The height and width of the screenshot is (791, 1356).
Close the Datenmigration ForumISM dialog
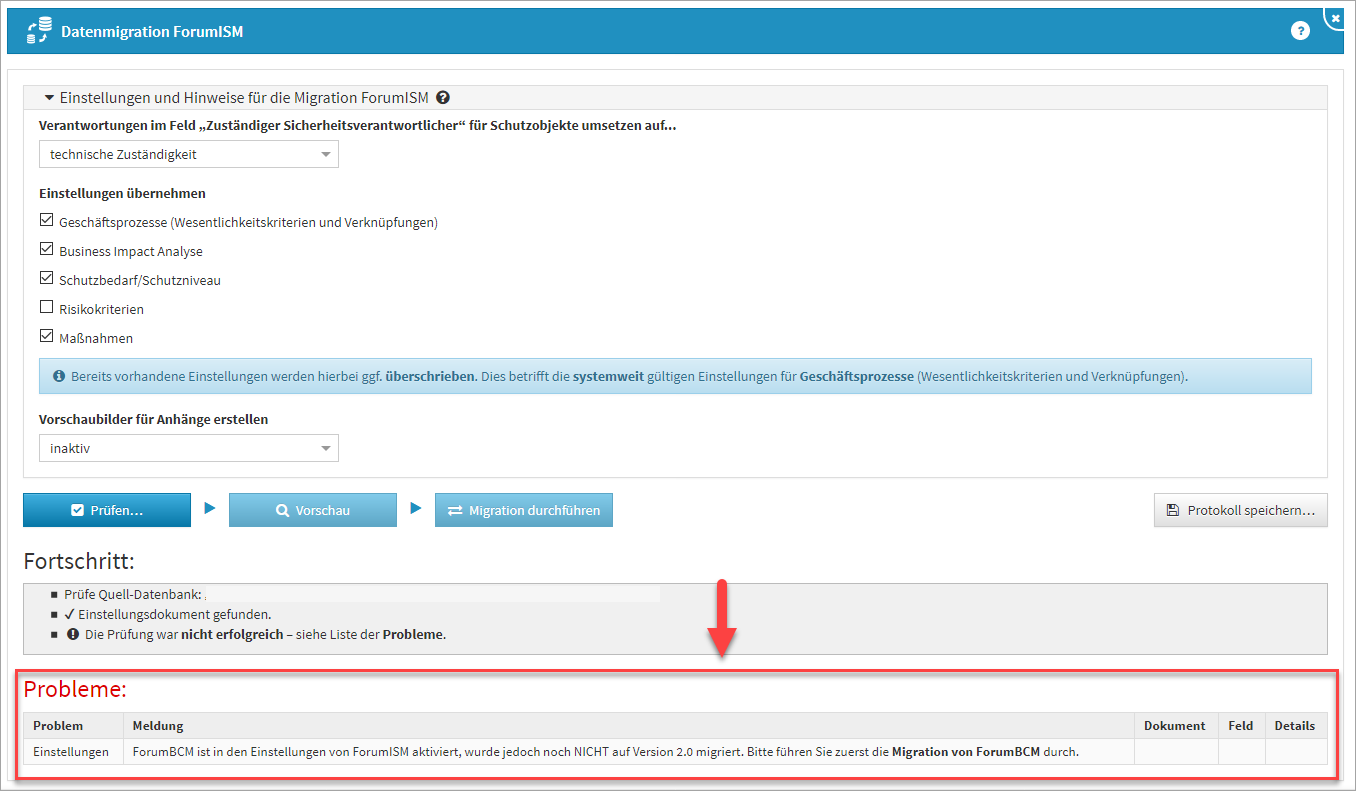pos(1336,17)
